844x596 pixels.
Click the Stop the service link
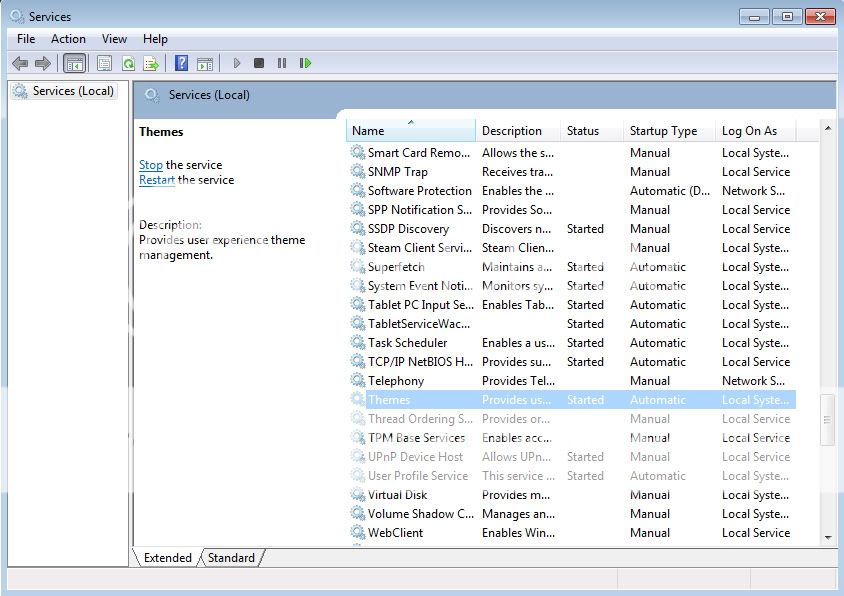point(150,165)
